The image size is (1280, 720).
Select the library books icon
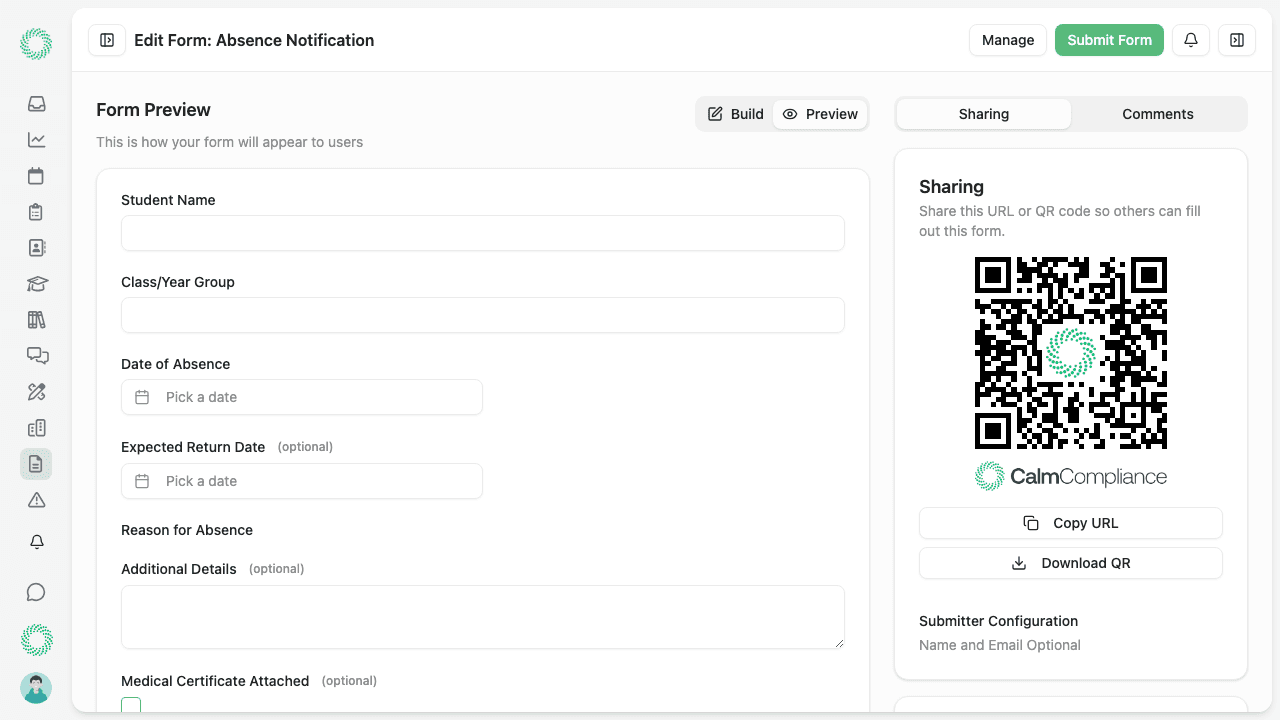35,319
